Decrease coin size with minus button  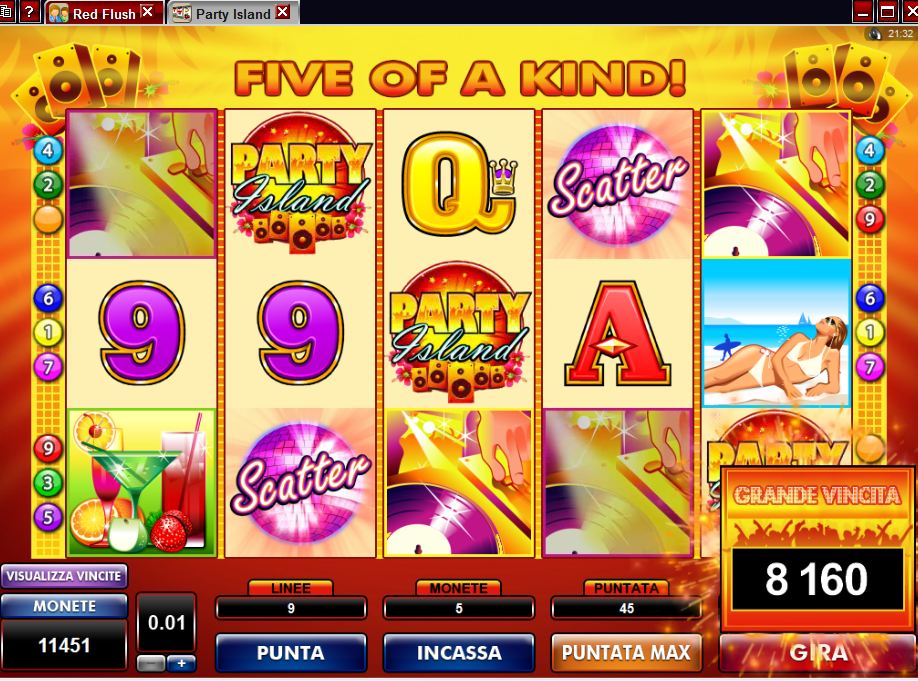click(x=151, y=663)
